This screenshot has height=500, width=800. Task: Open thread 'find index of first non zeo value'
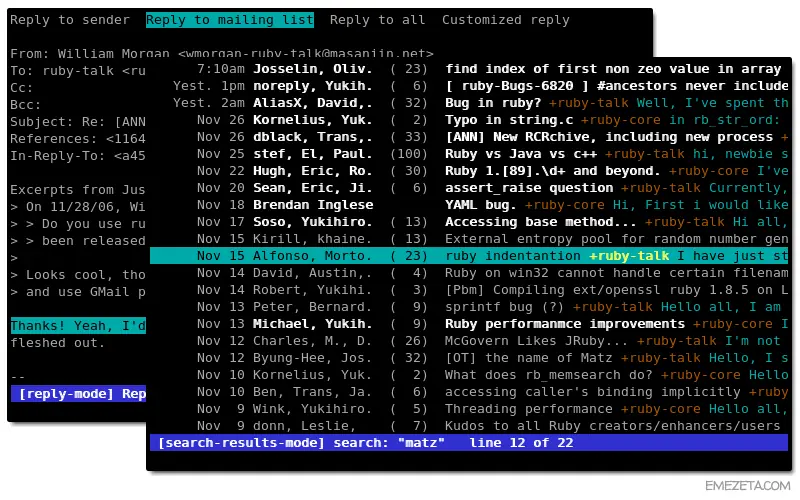tap(469, 69)
